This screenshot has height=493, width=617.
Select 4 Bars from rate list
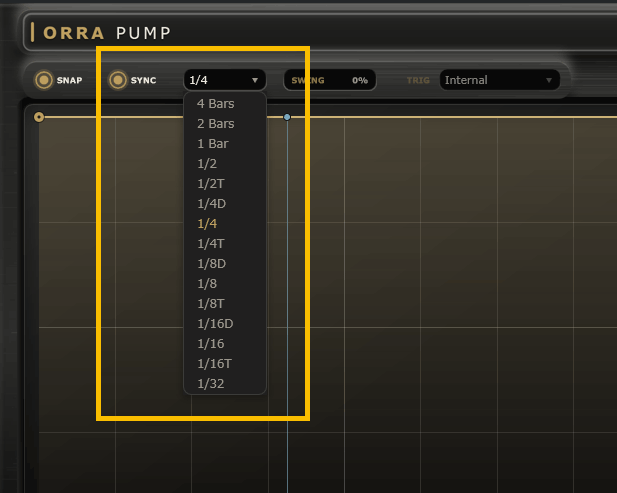coord(225,103)
